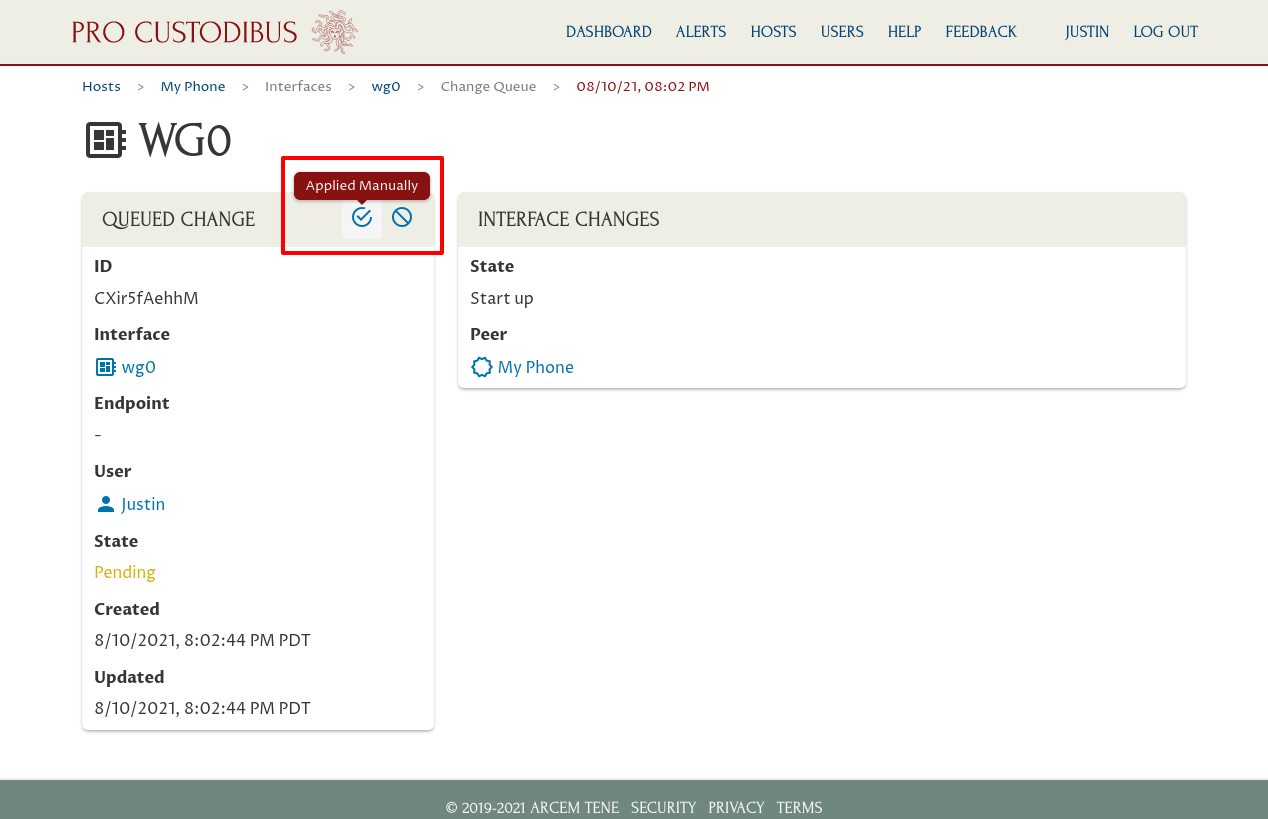Open the wg0 link under Interface

point(139,367)
